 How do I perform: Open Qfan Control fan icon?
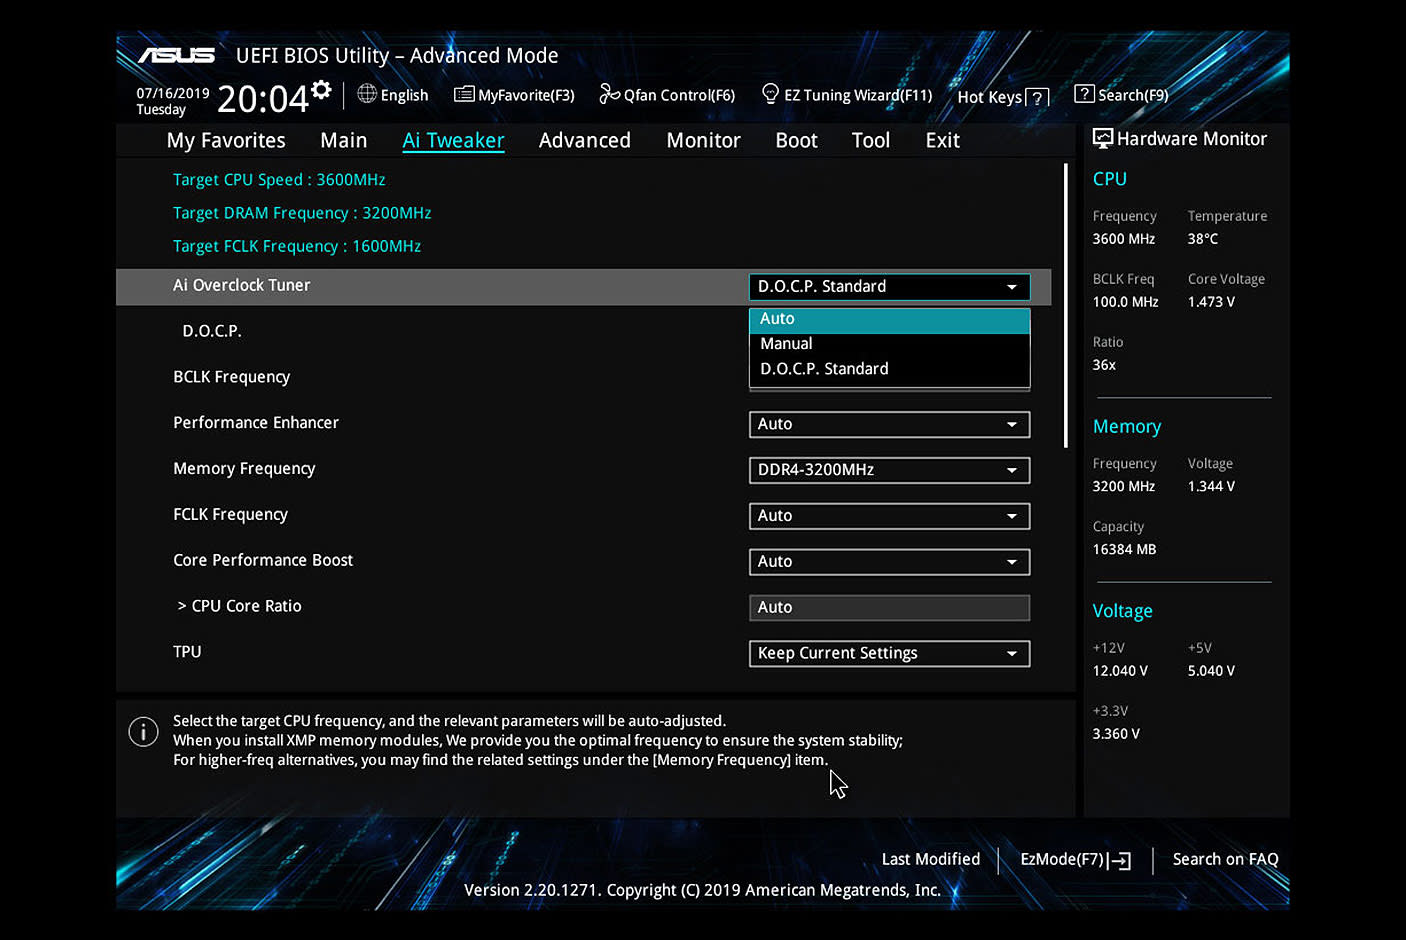pyautogui.click(x=609, y=94)
